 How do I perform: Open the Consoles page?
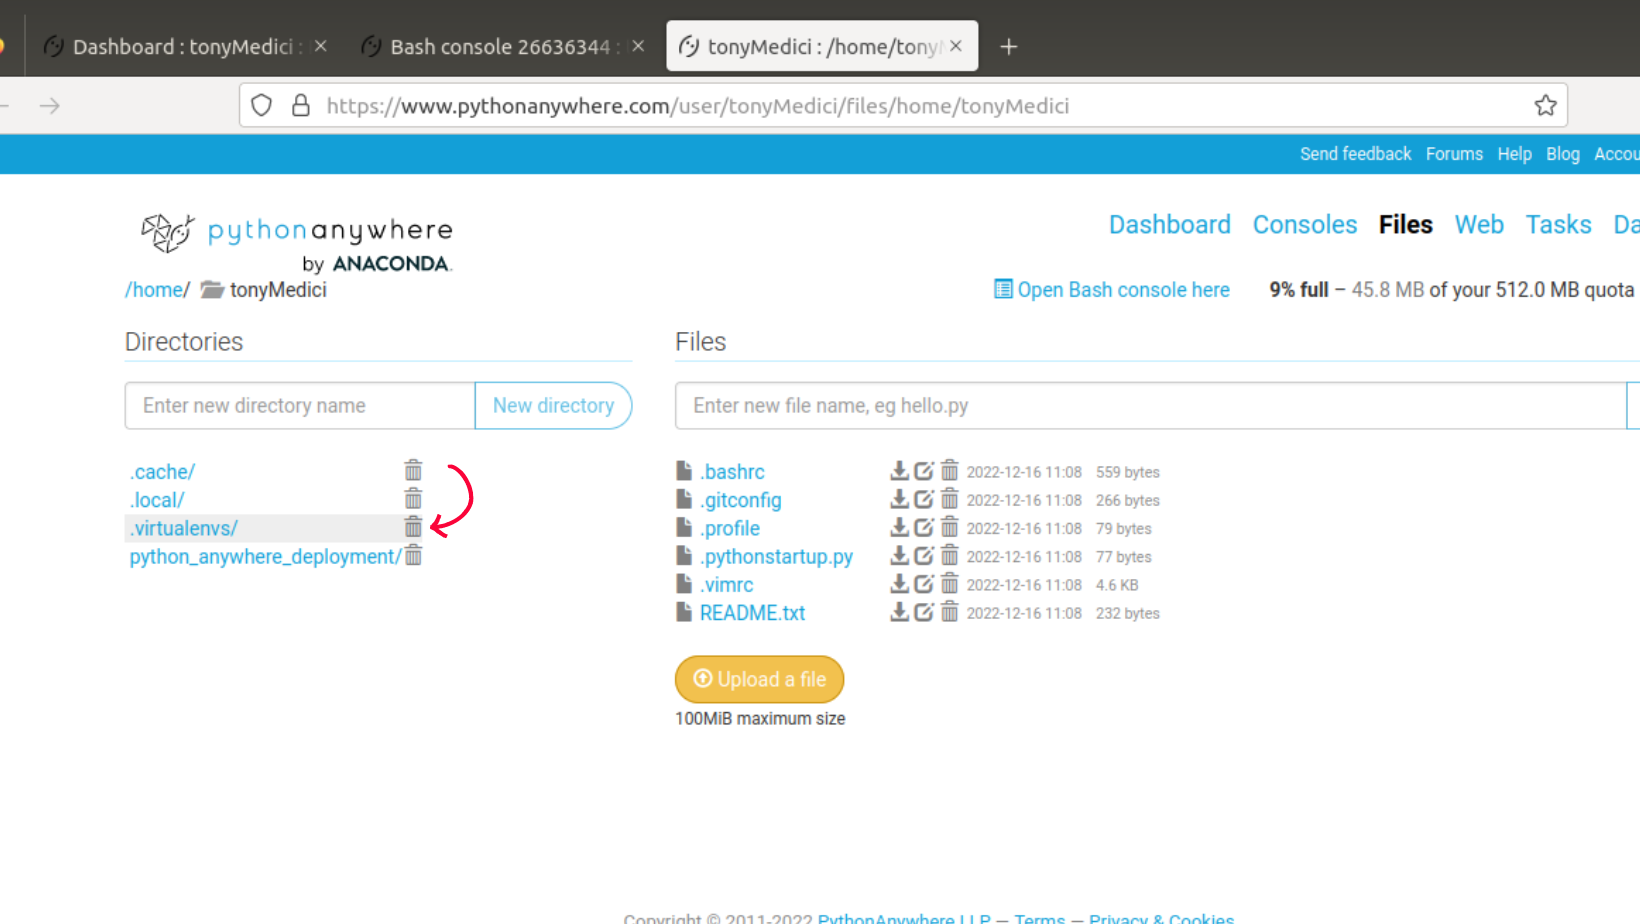point(1304,224)
